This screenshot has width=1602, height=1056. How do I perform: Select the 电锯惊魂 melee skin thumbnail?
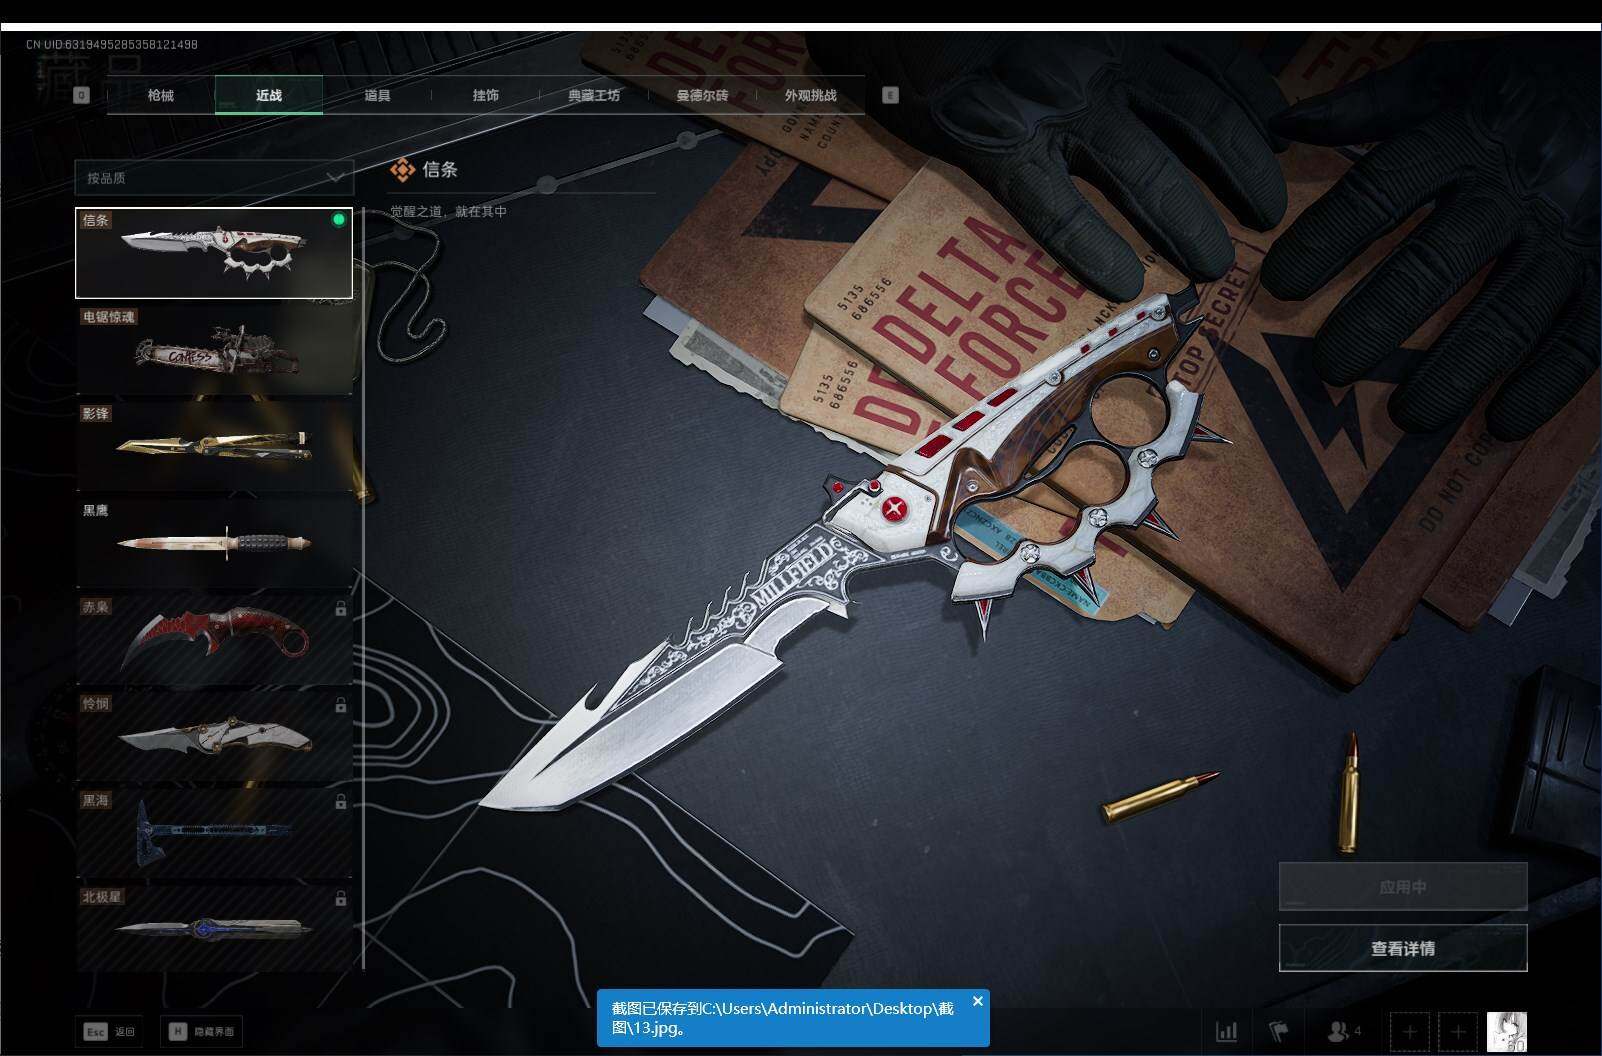click(x=214, y=350)
